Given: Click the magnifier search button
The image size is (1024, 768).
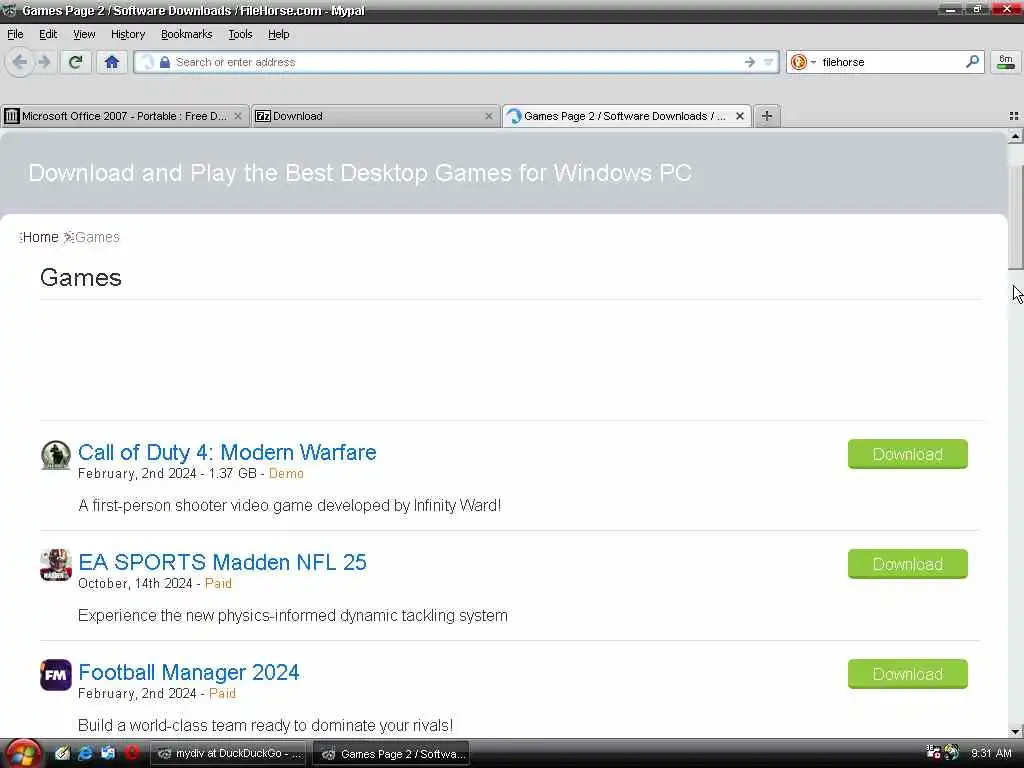Looking at the screenshot, I should point(972,62).
